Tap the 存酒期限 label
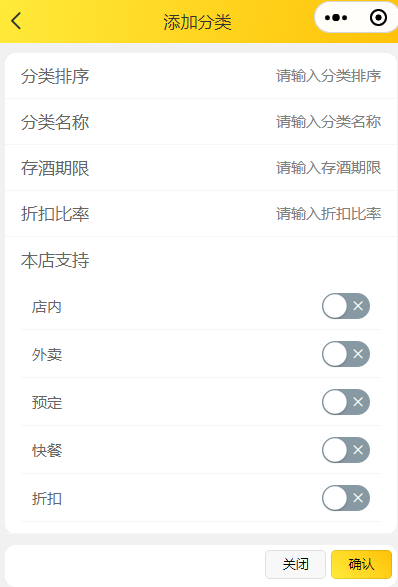398x587 pixels. pyautogui.click(x=55, y=168)
